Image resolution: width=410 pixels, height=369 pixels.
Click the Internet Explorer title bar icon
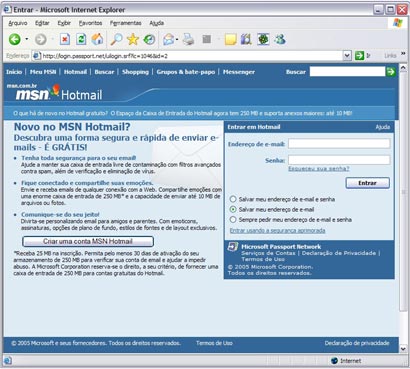click(8, 10)
